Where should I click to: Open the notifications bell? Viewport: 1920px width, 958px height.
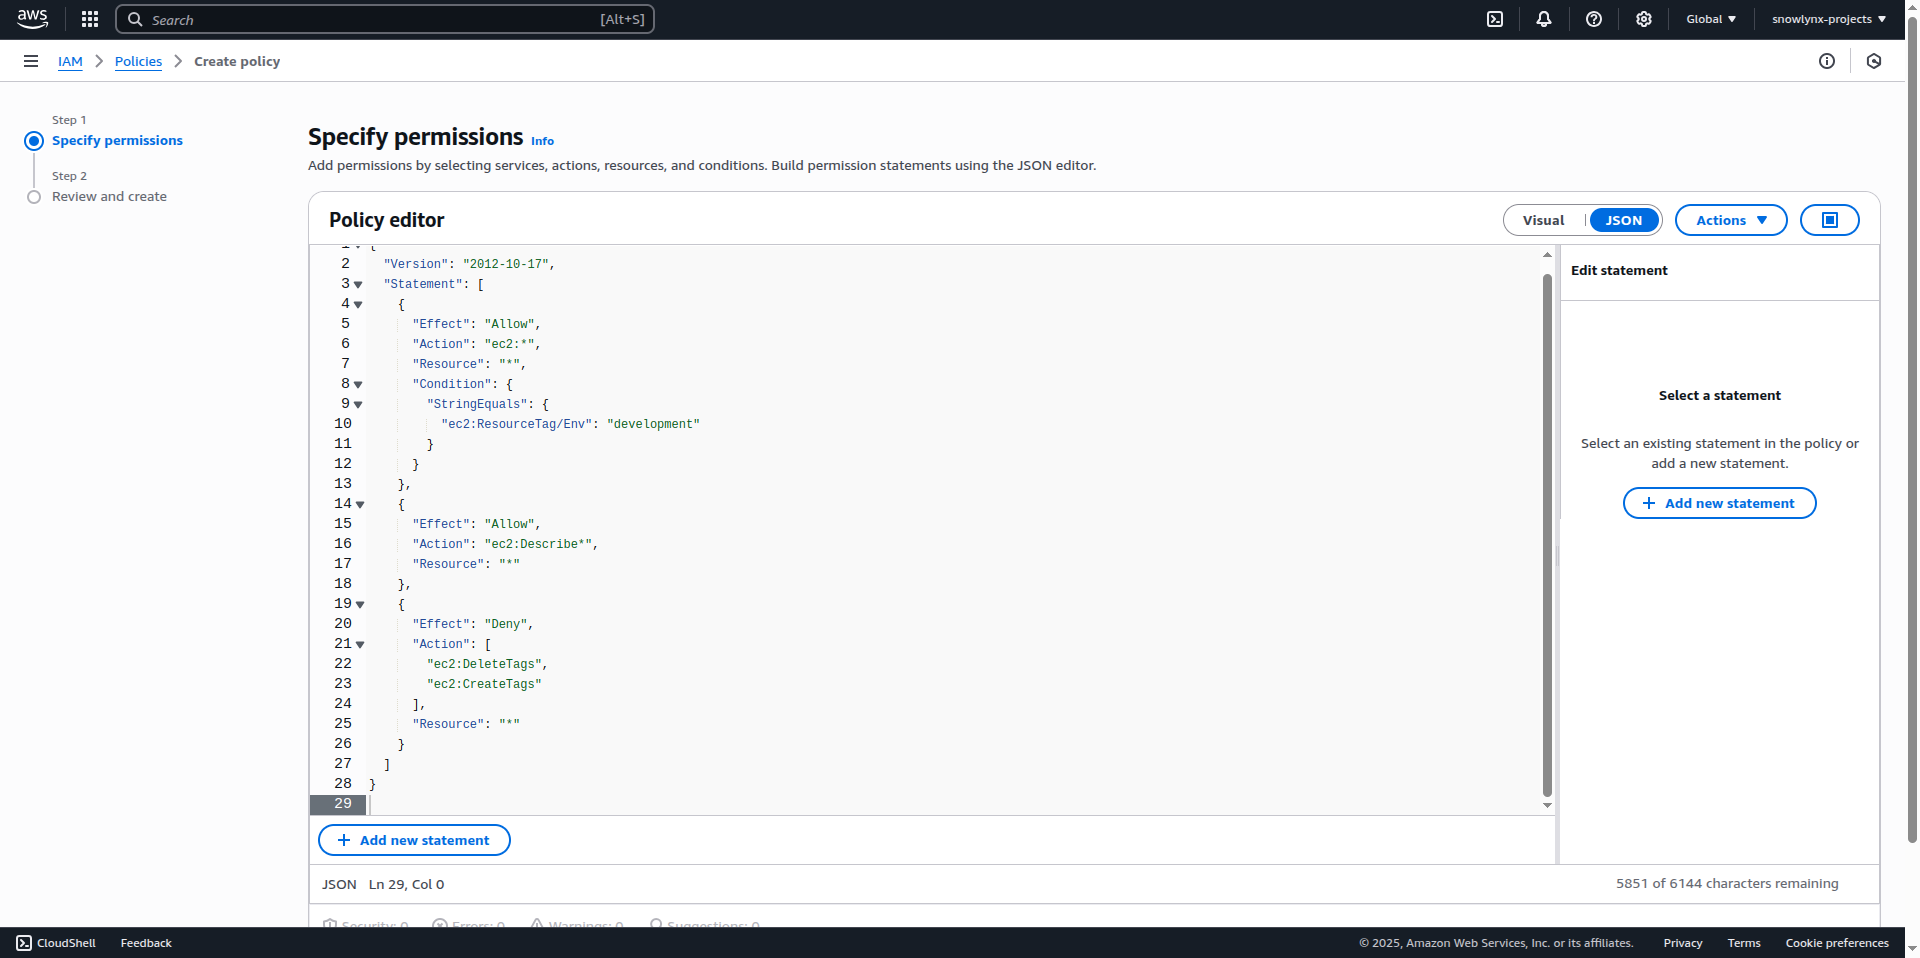click(1544, 19)
